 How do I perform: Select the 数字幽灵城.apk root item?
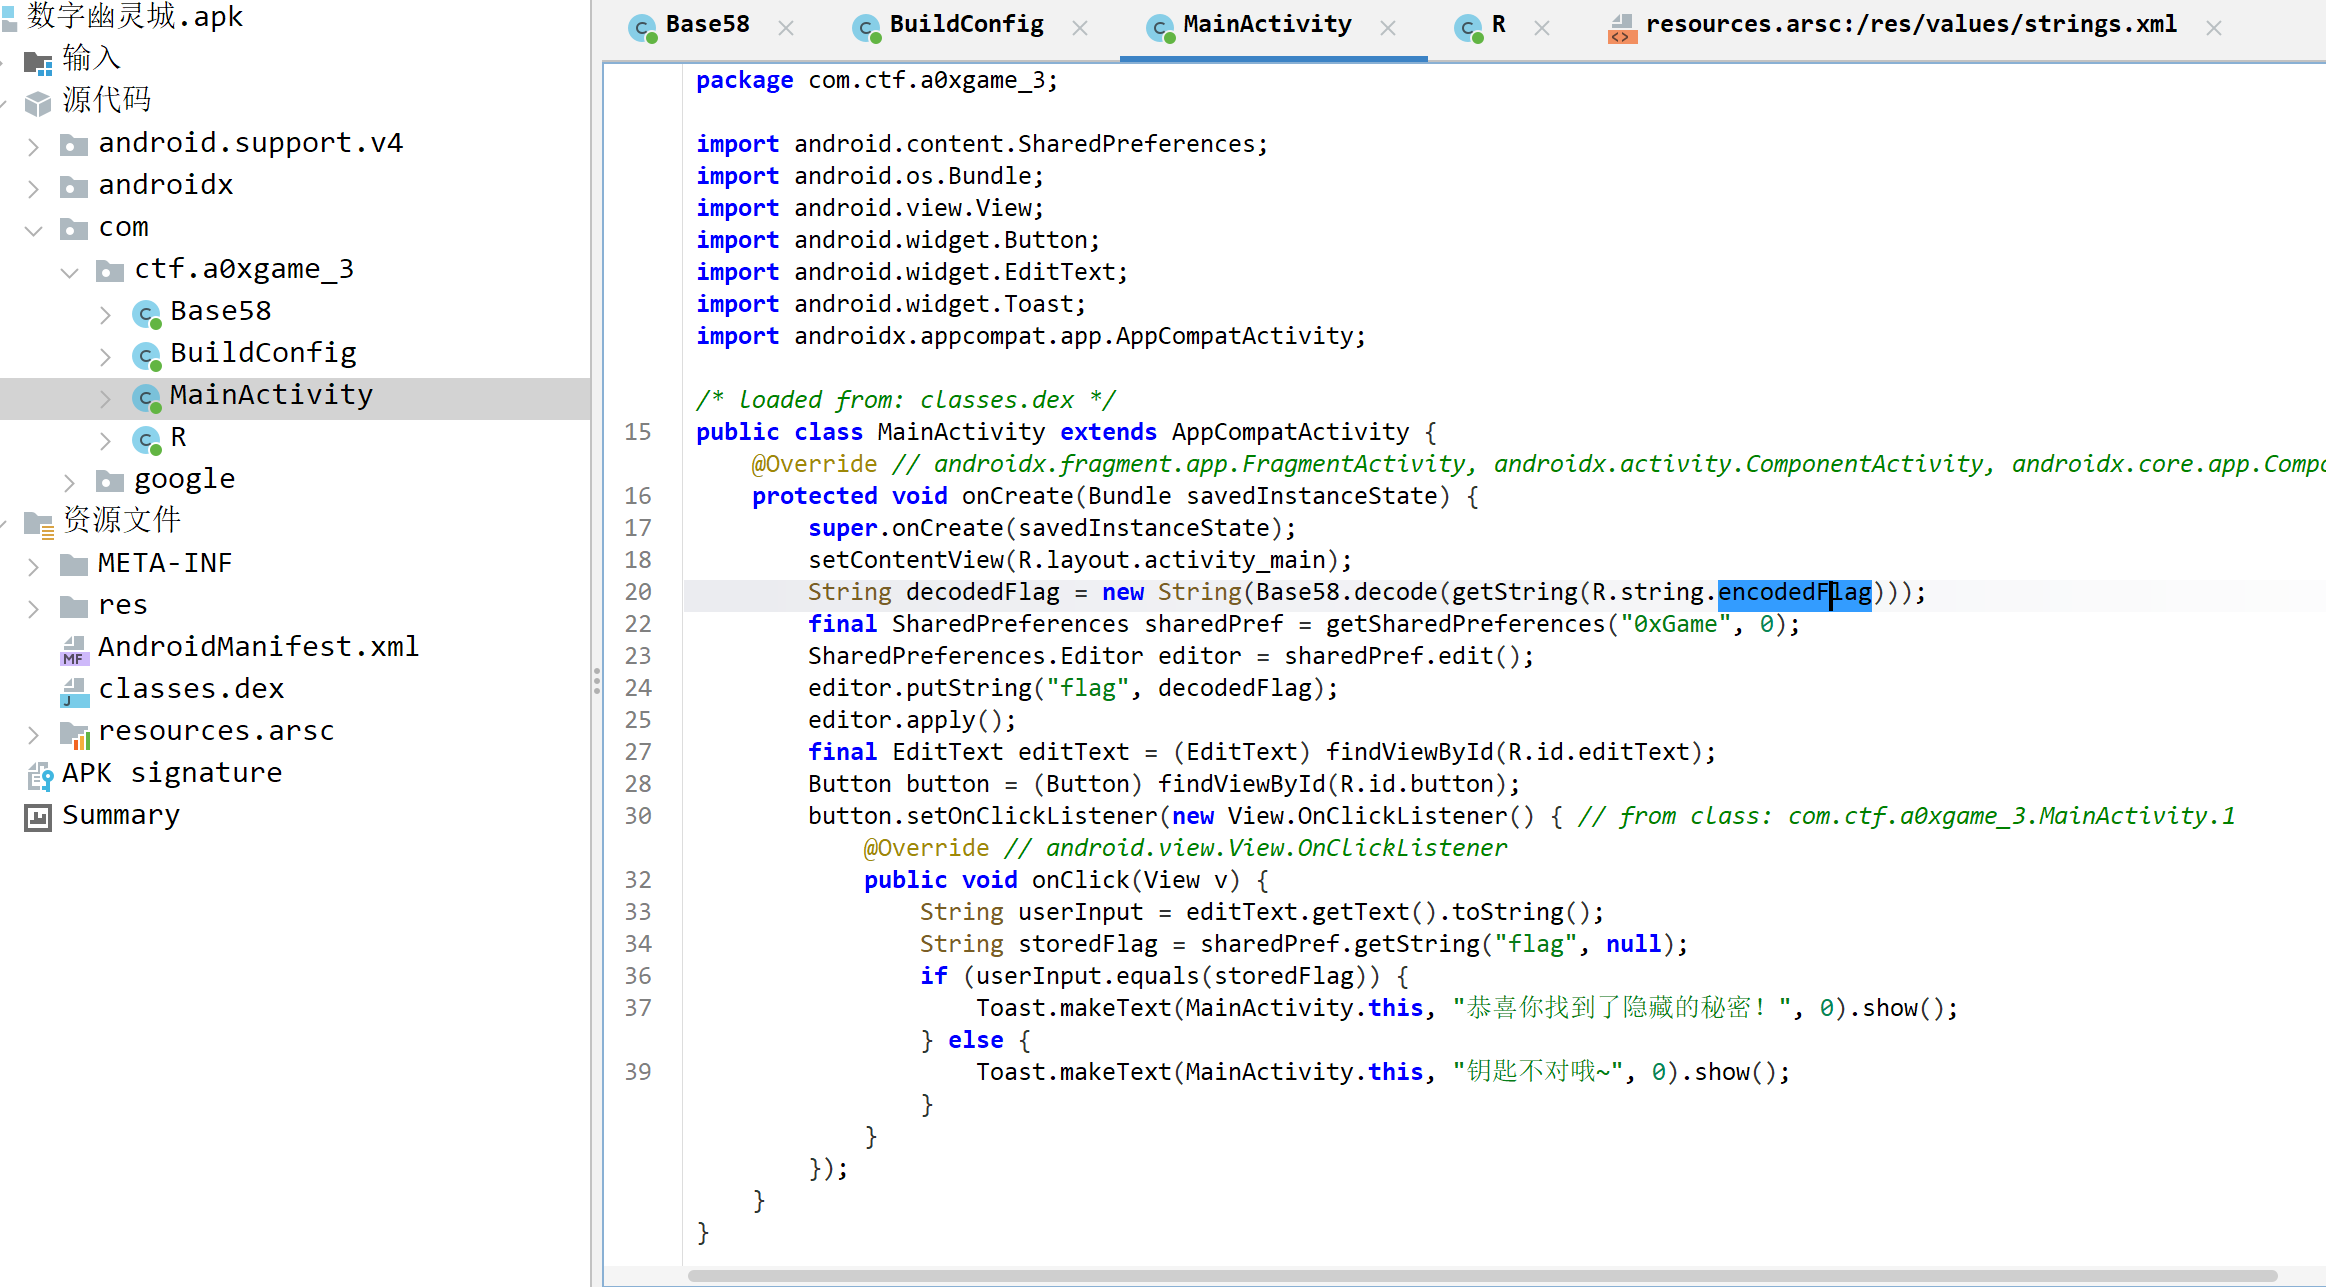click(x=135, y=16)
